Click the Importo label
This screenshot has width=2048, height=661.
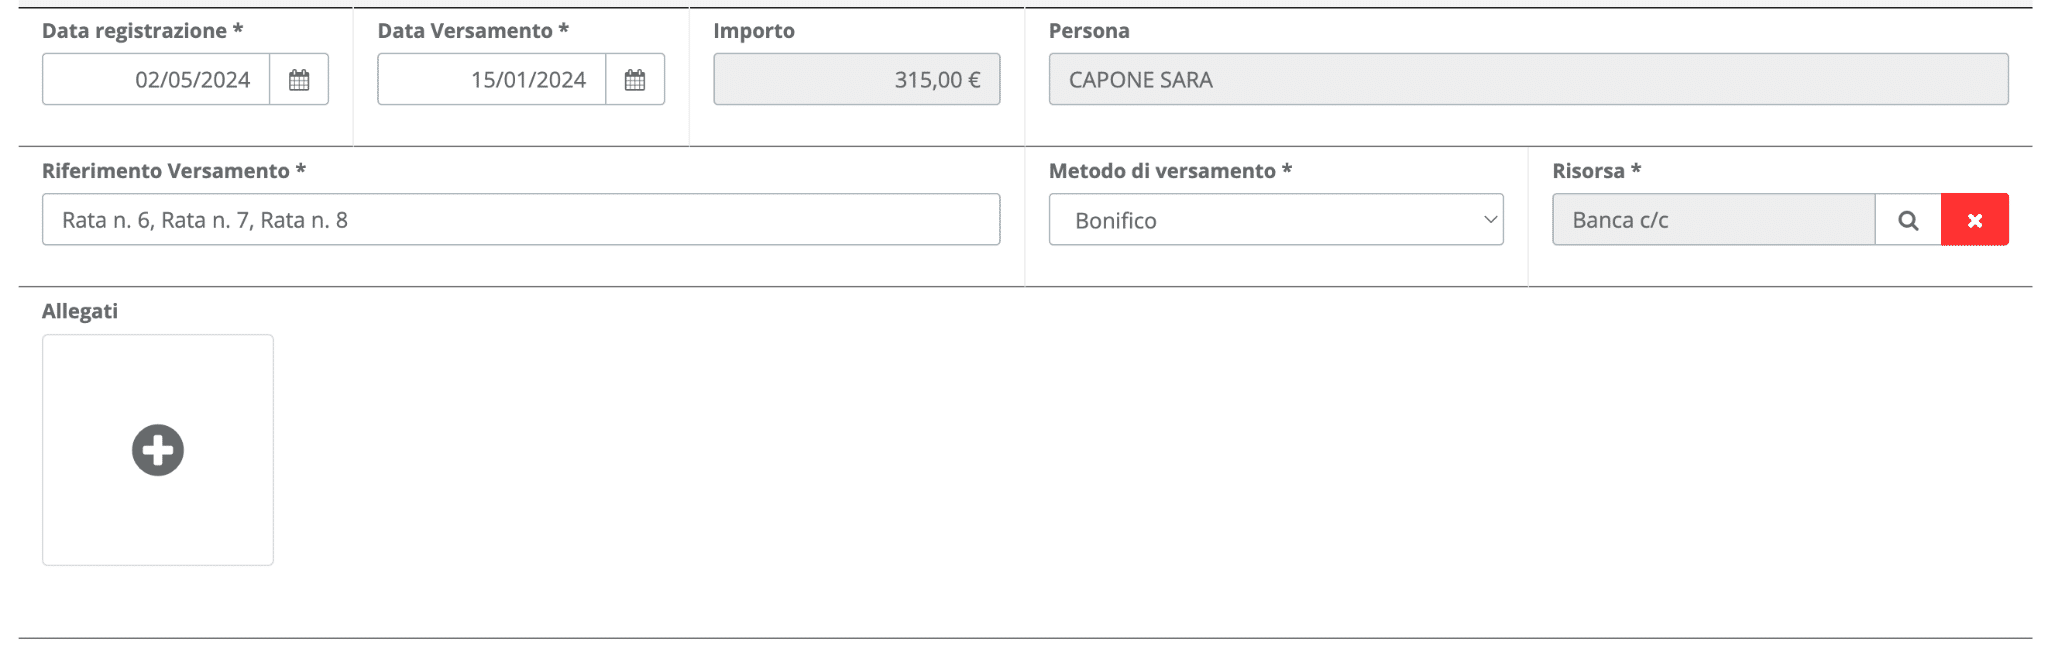754,31
